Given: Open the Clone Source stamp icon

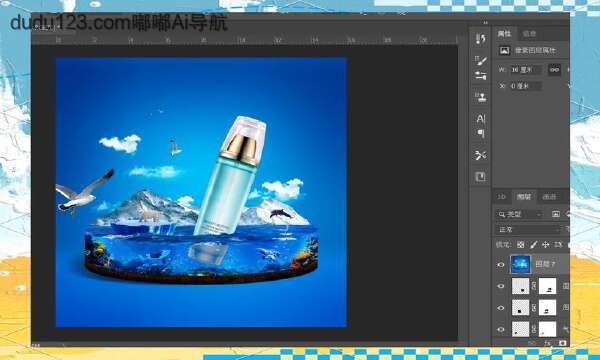Looking at the screenshot, I should pyautogui.click(x=481, y=97).
